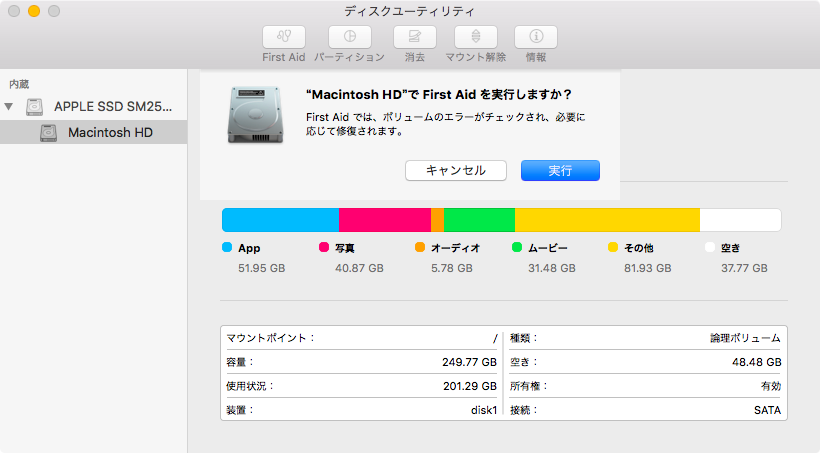Click the Macintosh HD volume icon in sidebar

[x=49, y=133]
